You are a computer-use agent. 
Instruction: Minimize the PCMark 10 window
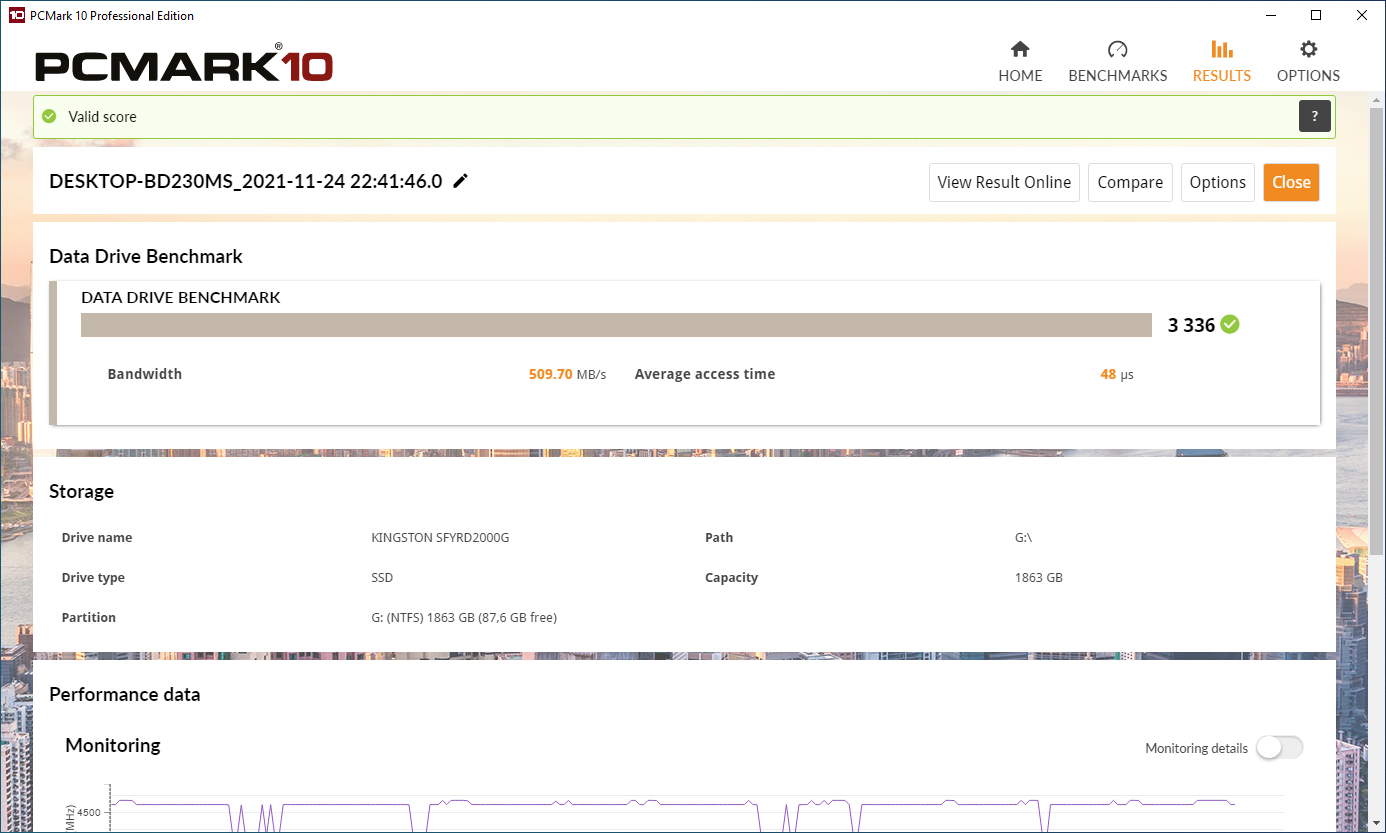(x=1269, y=15)
